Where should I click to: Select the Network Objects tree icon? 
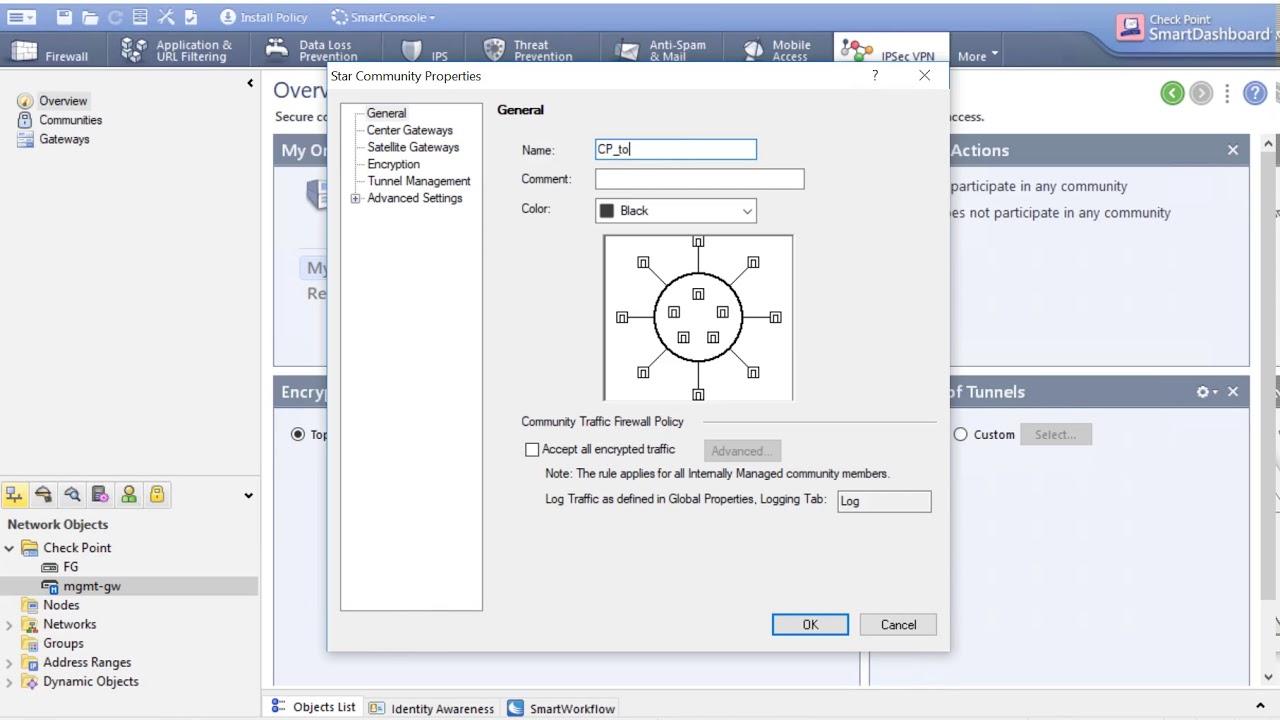coord(14,494)
